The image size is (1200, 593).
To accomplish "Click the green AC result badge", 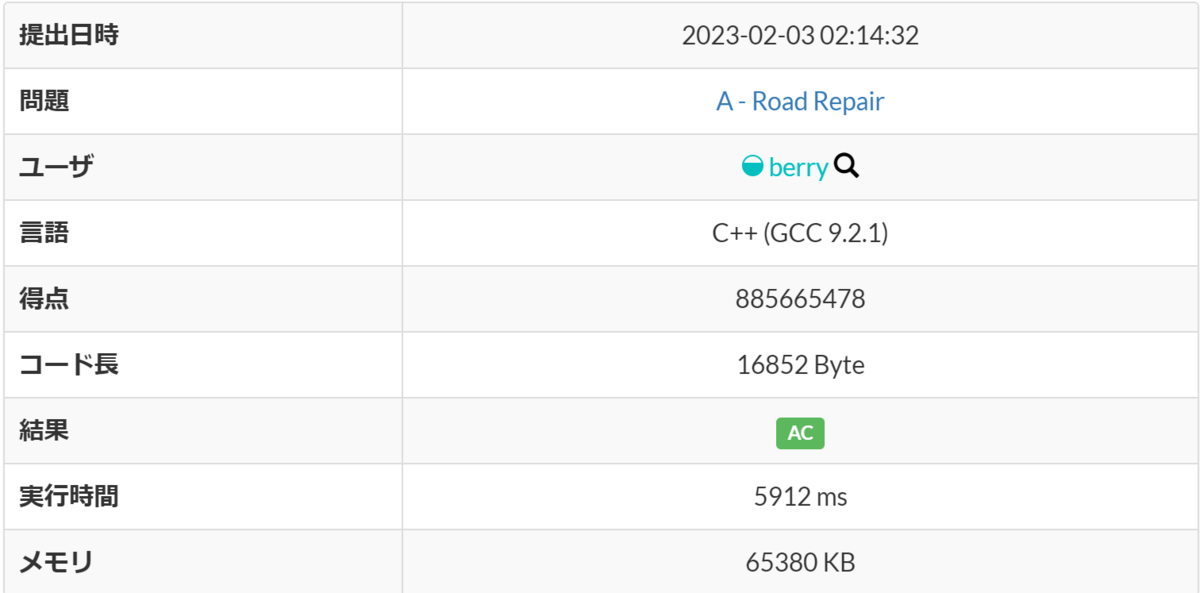I will pos(800,433).
